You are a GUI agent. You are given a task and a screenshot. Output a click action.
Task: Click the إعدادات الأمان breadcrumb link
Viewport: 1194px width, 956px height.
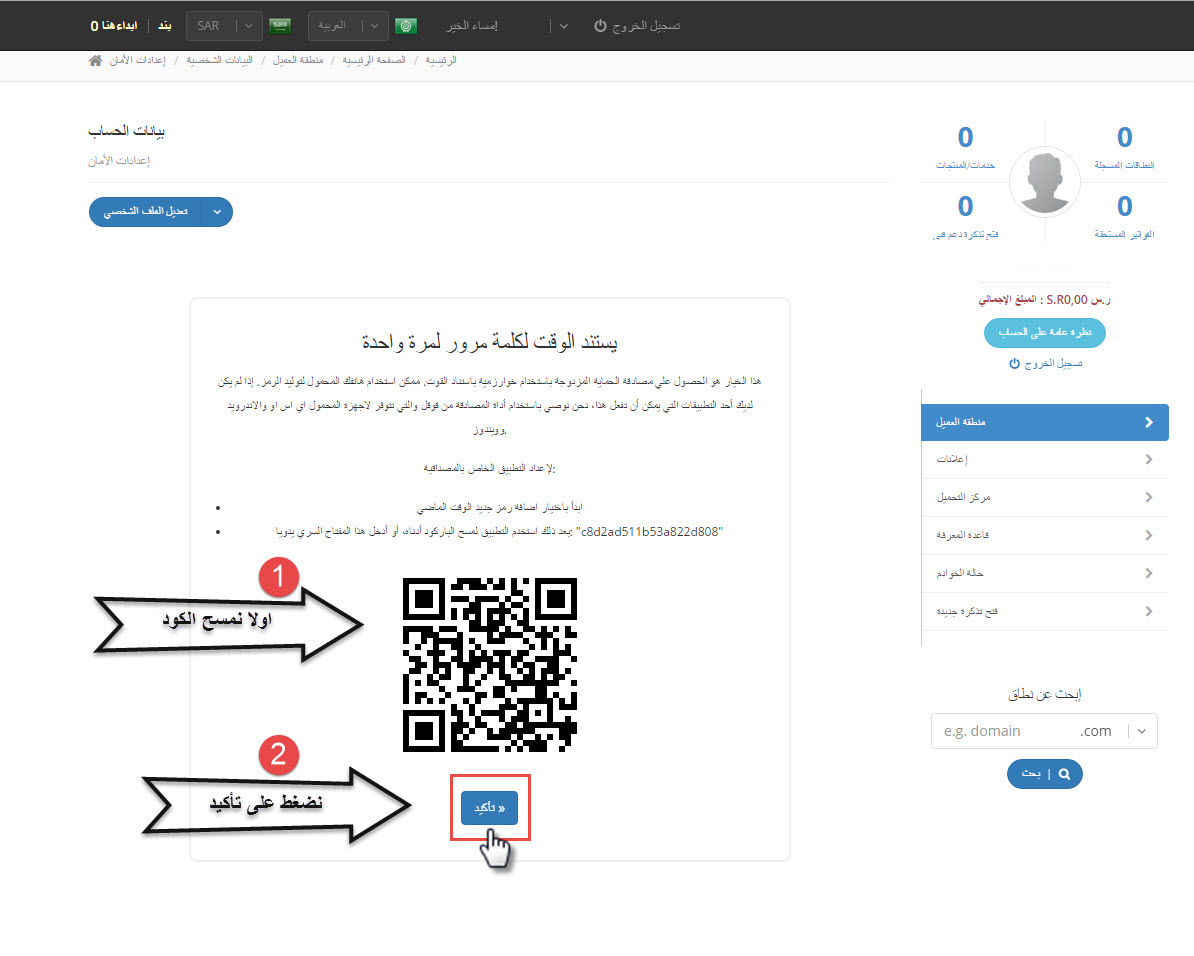click(137, 60)
